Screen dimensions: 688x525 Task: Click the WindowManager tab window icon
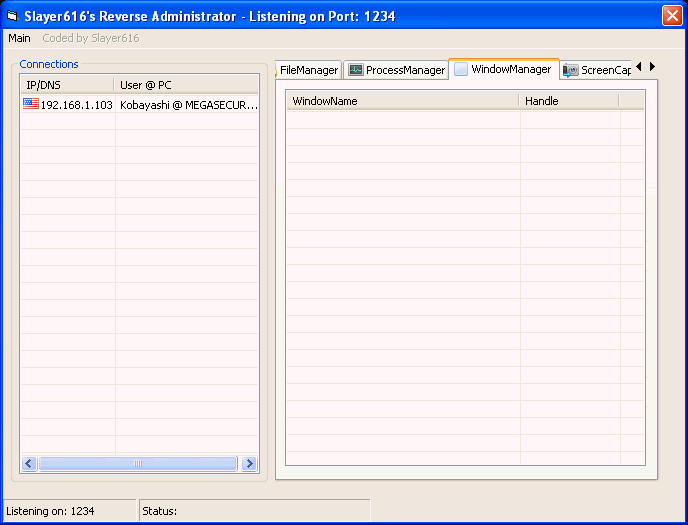point(461,69)
